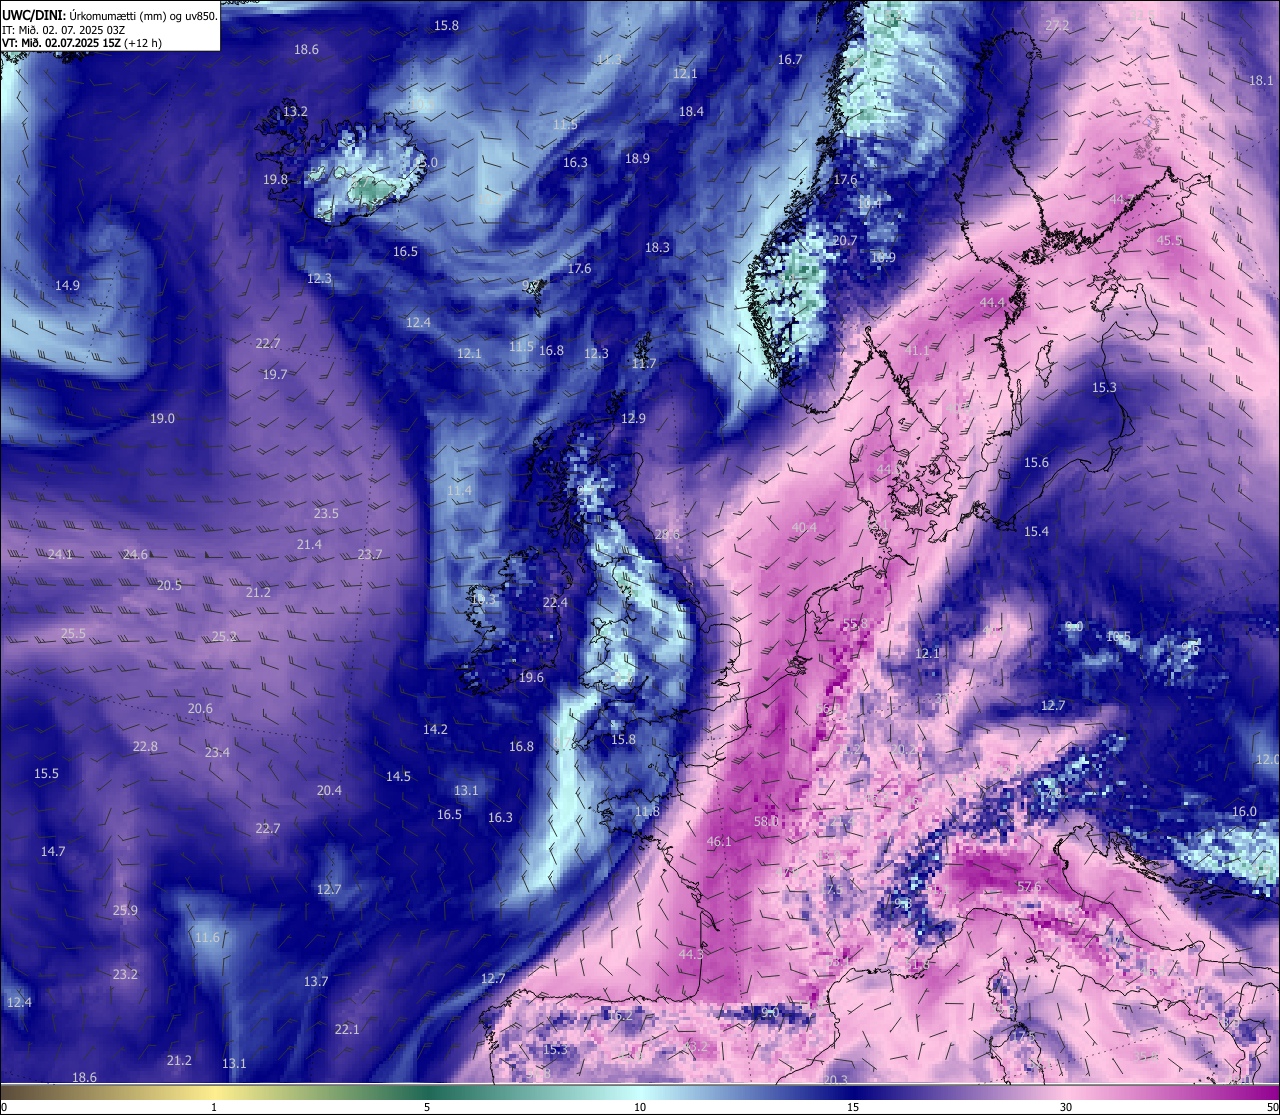1280x1115 pixels.
Task: Click the 25.9 value on the map
Action: click(x=125, y=911)
